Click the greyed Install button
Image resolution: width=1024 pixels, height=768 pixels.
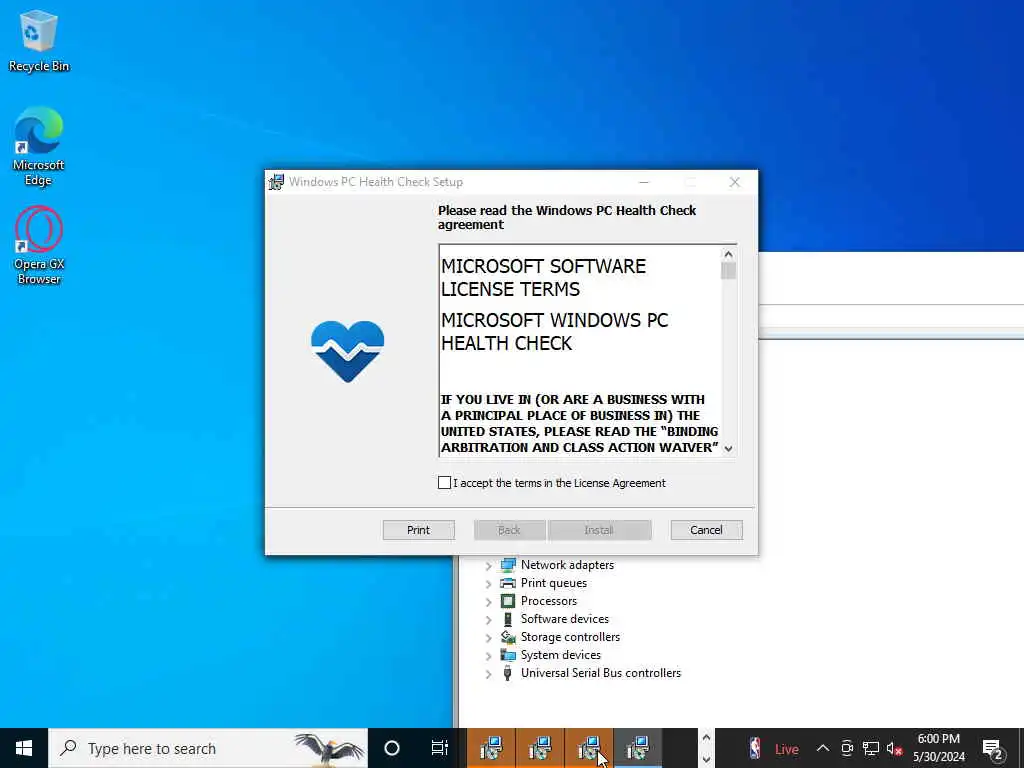(600, 530)
